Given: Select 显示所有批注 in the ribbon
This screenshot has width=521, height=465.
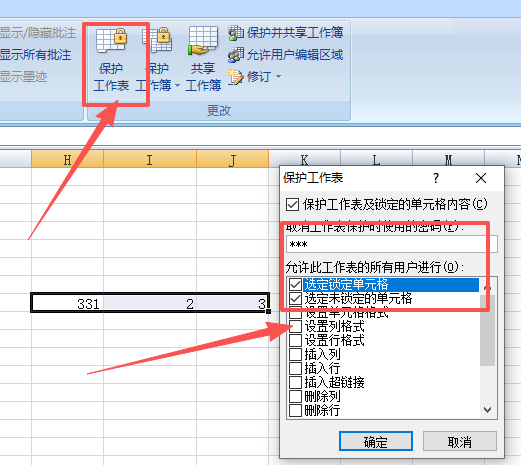Looking at the screenshot, I should [35, 55].
